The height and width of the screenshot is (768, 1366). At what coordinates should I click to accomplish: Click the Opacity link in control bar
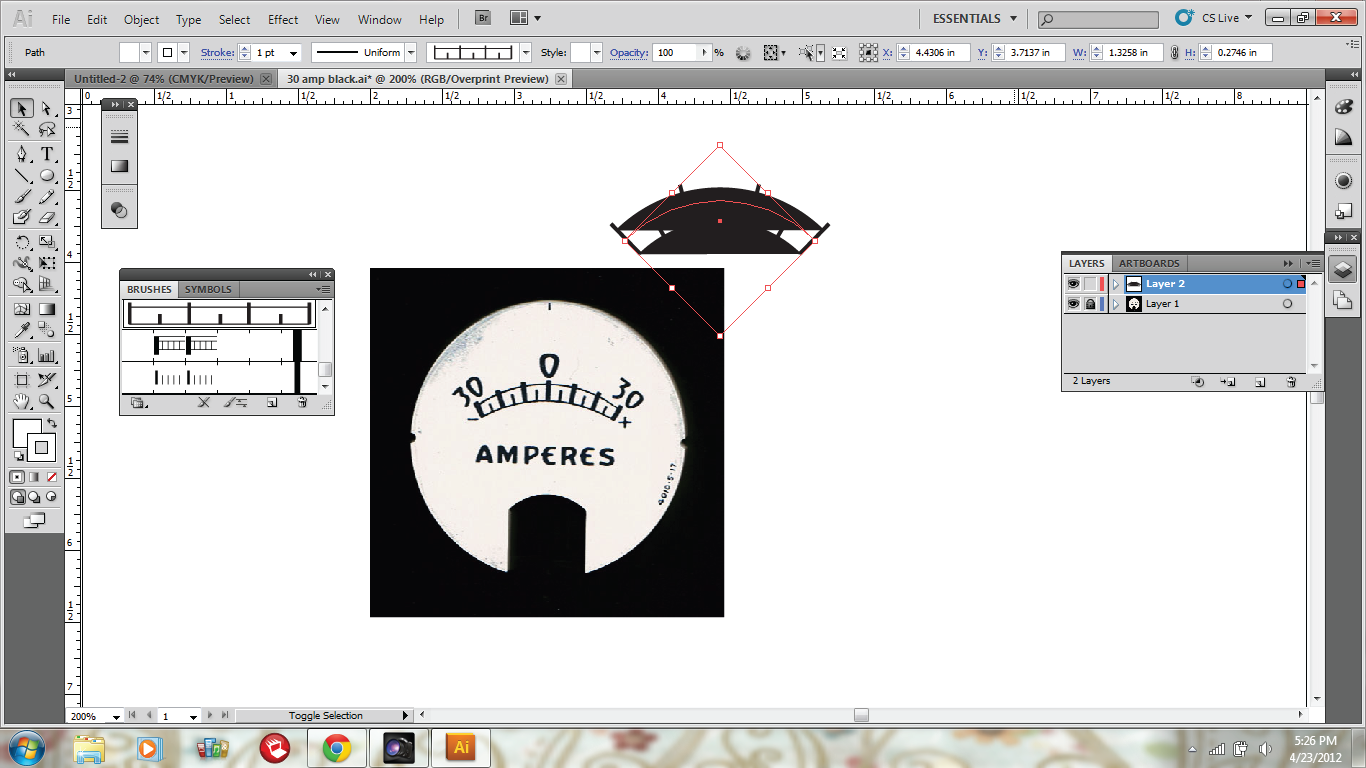[628, 53]
